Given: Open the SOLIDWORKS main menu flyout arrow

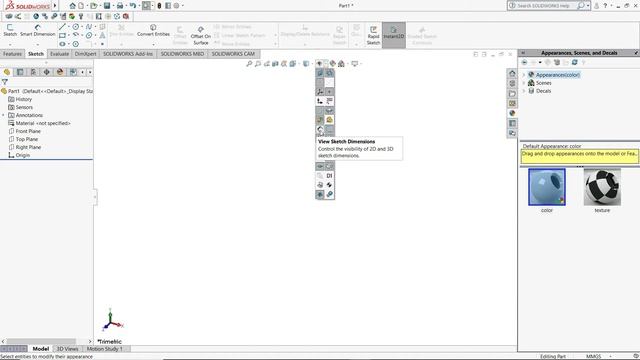Looking at the screenshot, I should click(x=55, y=6).
